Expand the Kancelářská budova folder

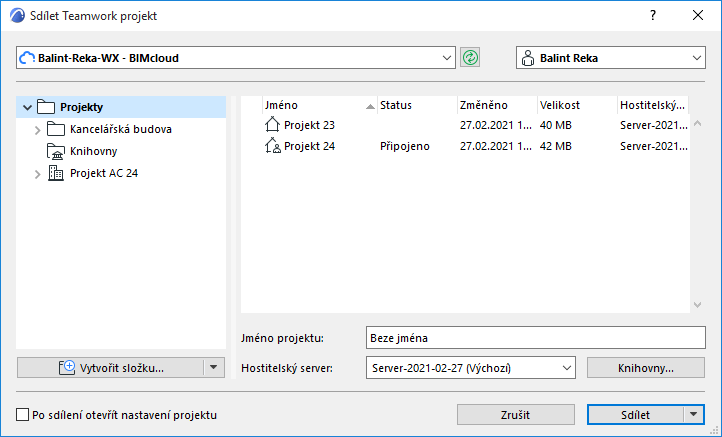[38, 130]
